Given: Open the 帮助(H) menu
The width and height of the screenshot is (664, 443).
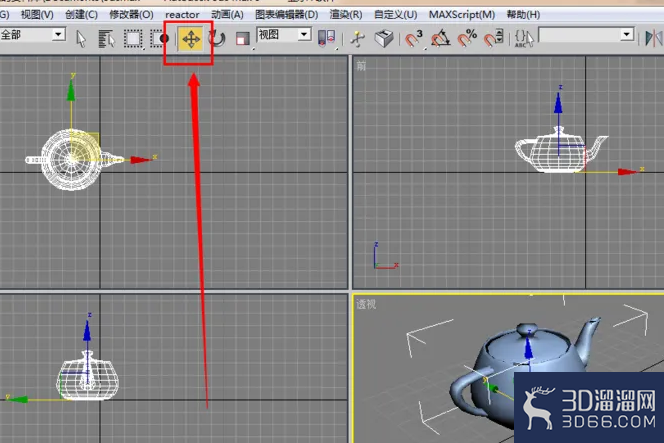Looking at the screenshot, I should click(523, 15).
